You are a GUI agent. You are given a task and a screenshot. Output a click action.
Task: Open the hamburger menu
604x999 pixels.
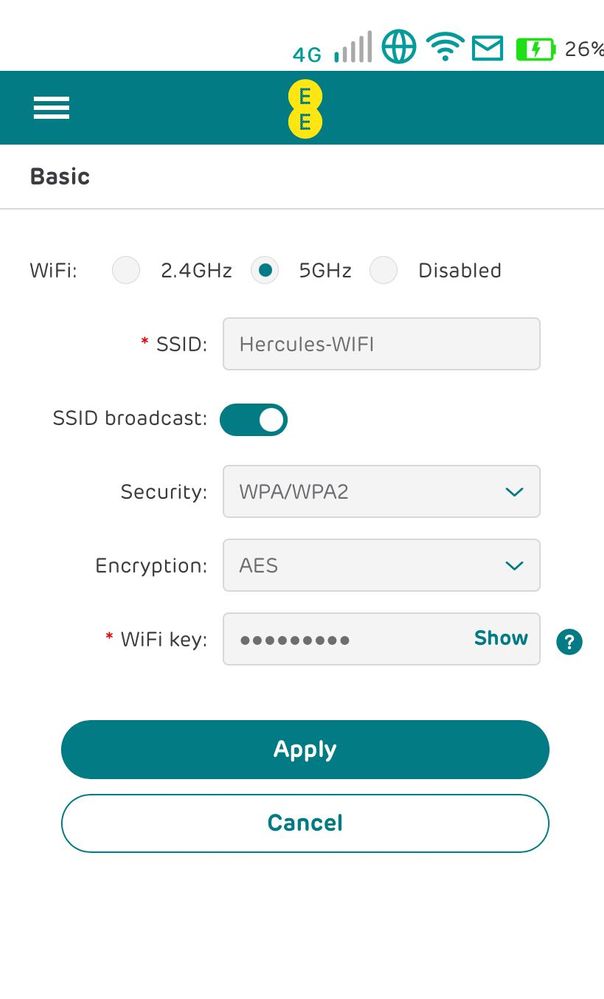point(51,108)
